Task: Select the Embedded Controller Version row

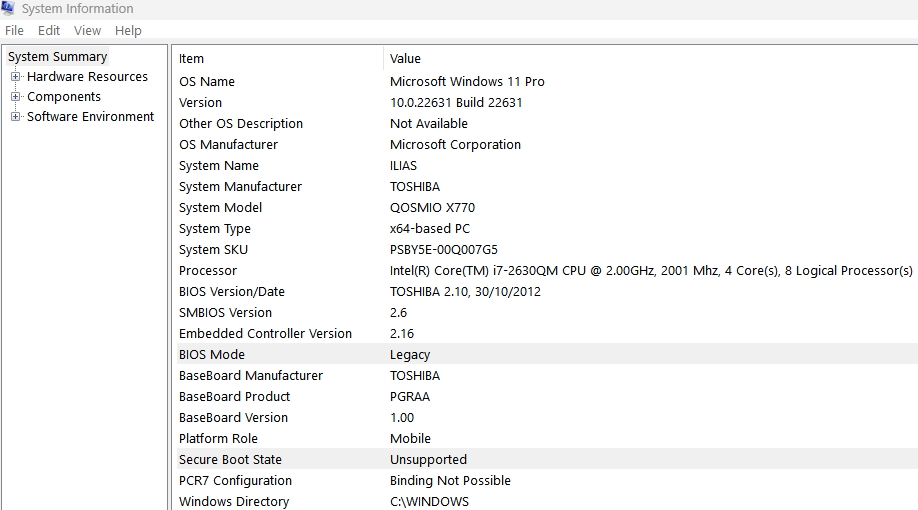Action: point(547,334)
